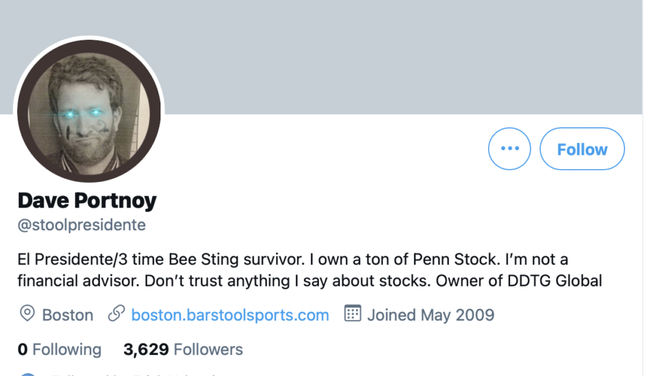Open Dave Portnoy's profile picture

click(x=89, y=111)
